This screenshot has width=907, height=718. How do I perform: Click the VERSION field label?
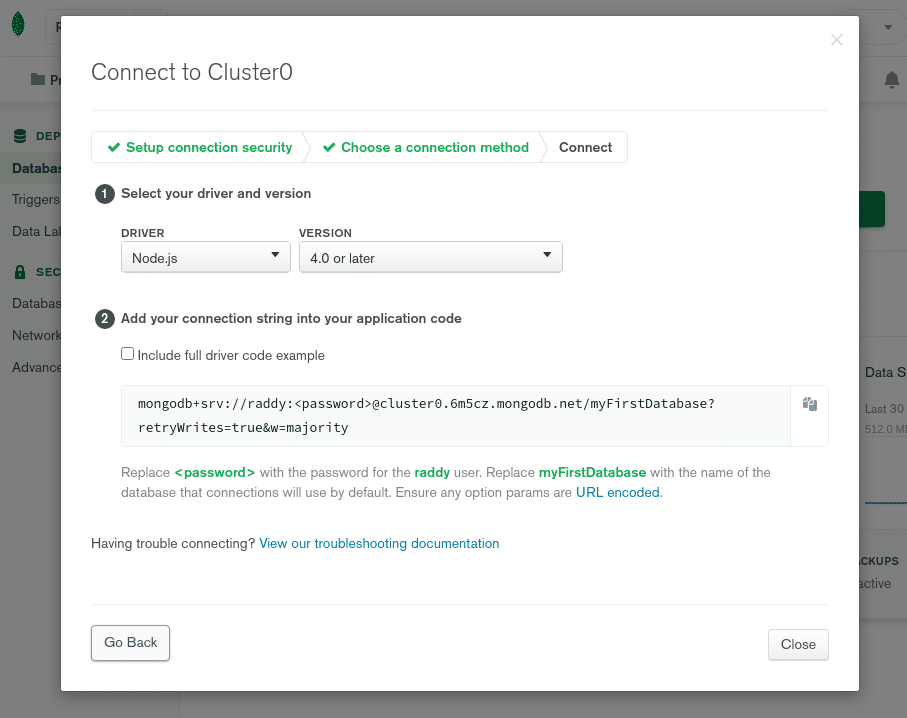coord(325,233)
